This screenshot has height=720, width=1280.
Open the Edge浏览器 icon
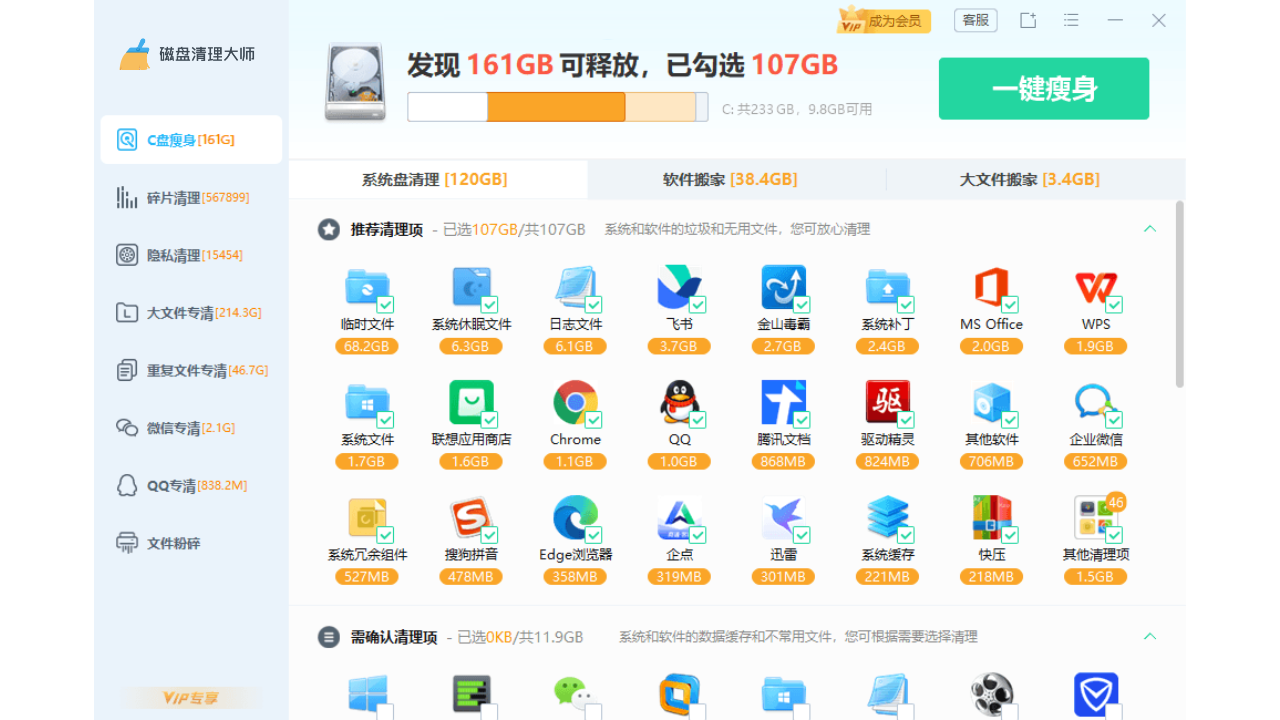tap(575, 518)
